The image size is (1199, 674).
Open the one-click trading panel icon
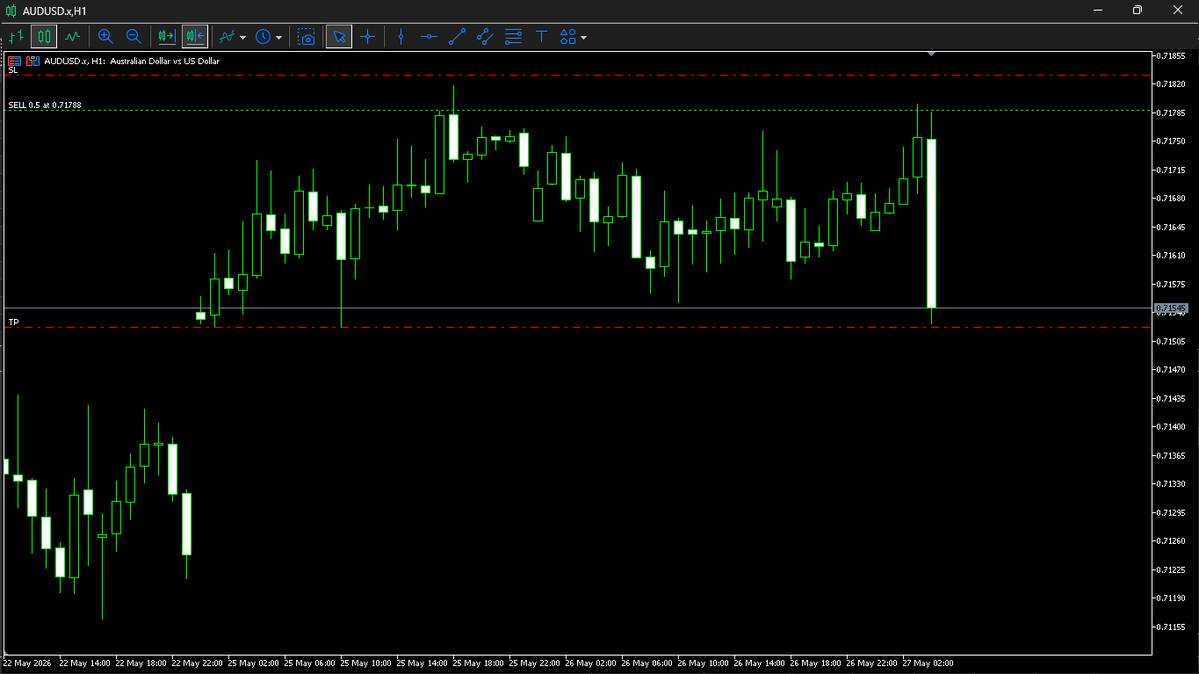[x=15, y=61]
